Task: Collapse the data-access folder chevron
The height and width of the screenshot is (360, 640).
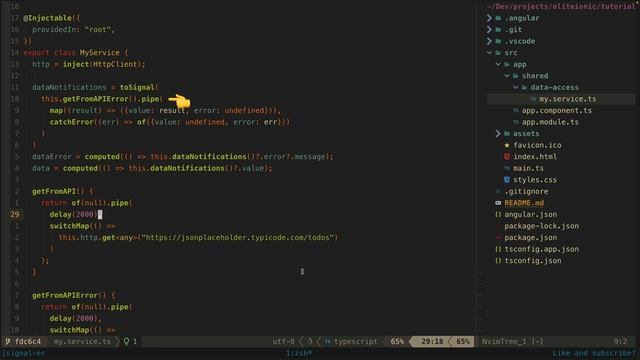Action: pos(516,87)
